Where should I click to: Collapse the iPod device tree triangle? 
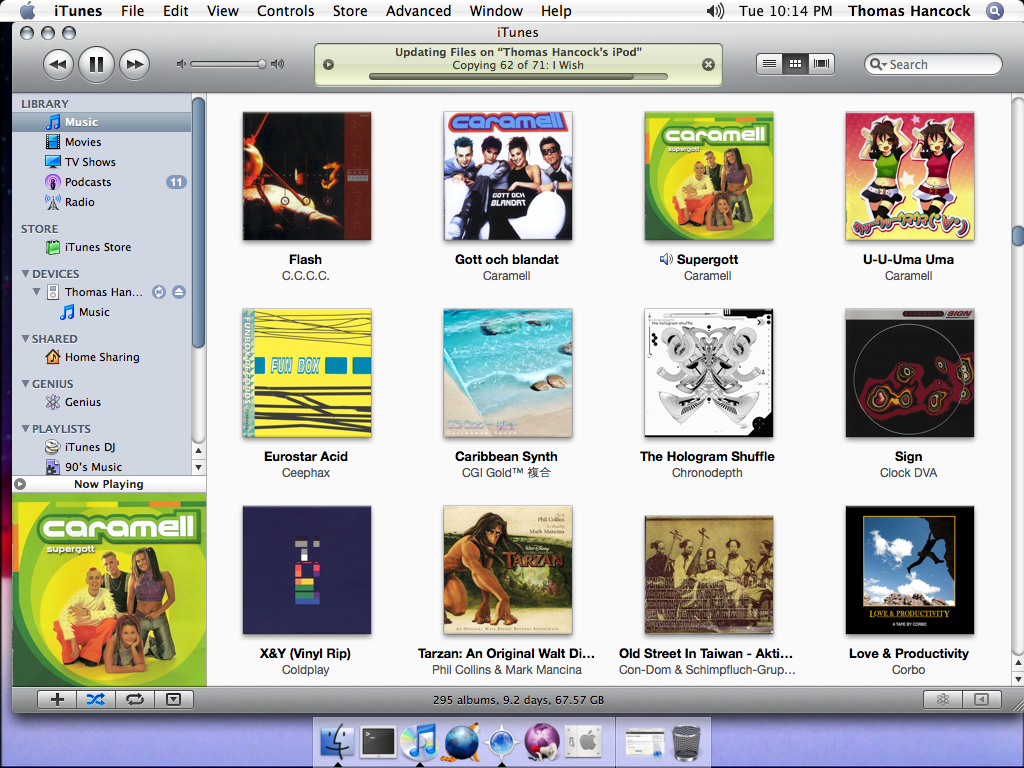37,292
